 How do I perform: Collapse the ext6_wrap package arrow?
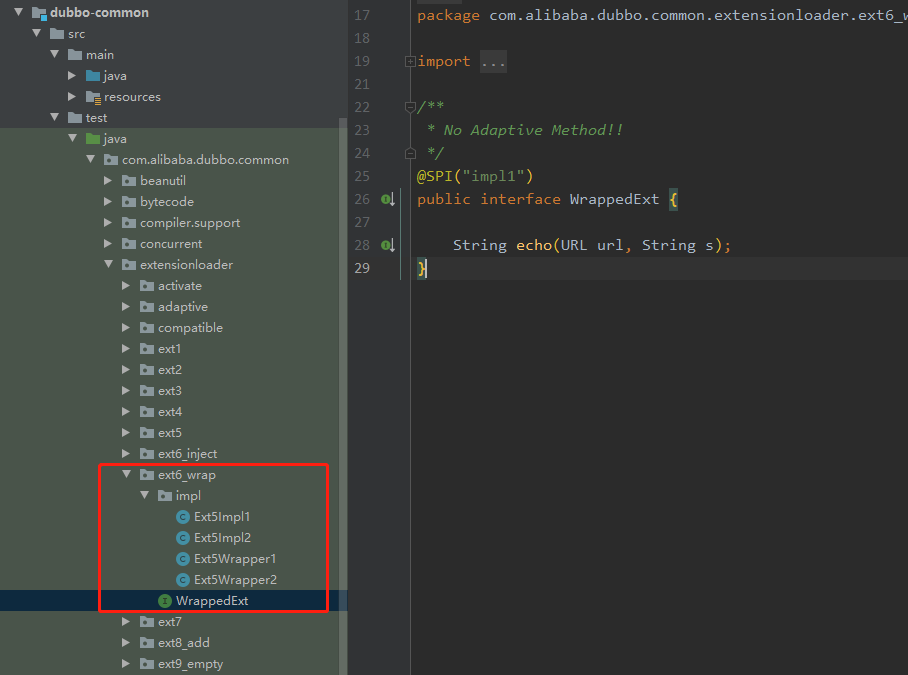pos(126,474)
